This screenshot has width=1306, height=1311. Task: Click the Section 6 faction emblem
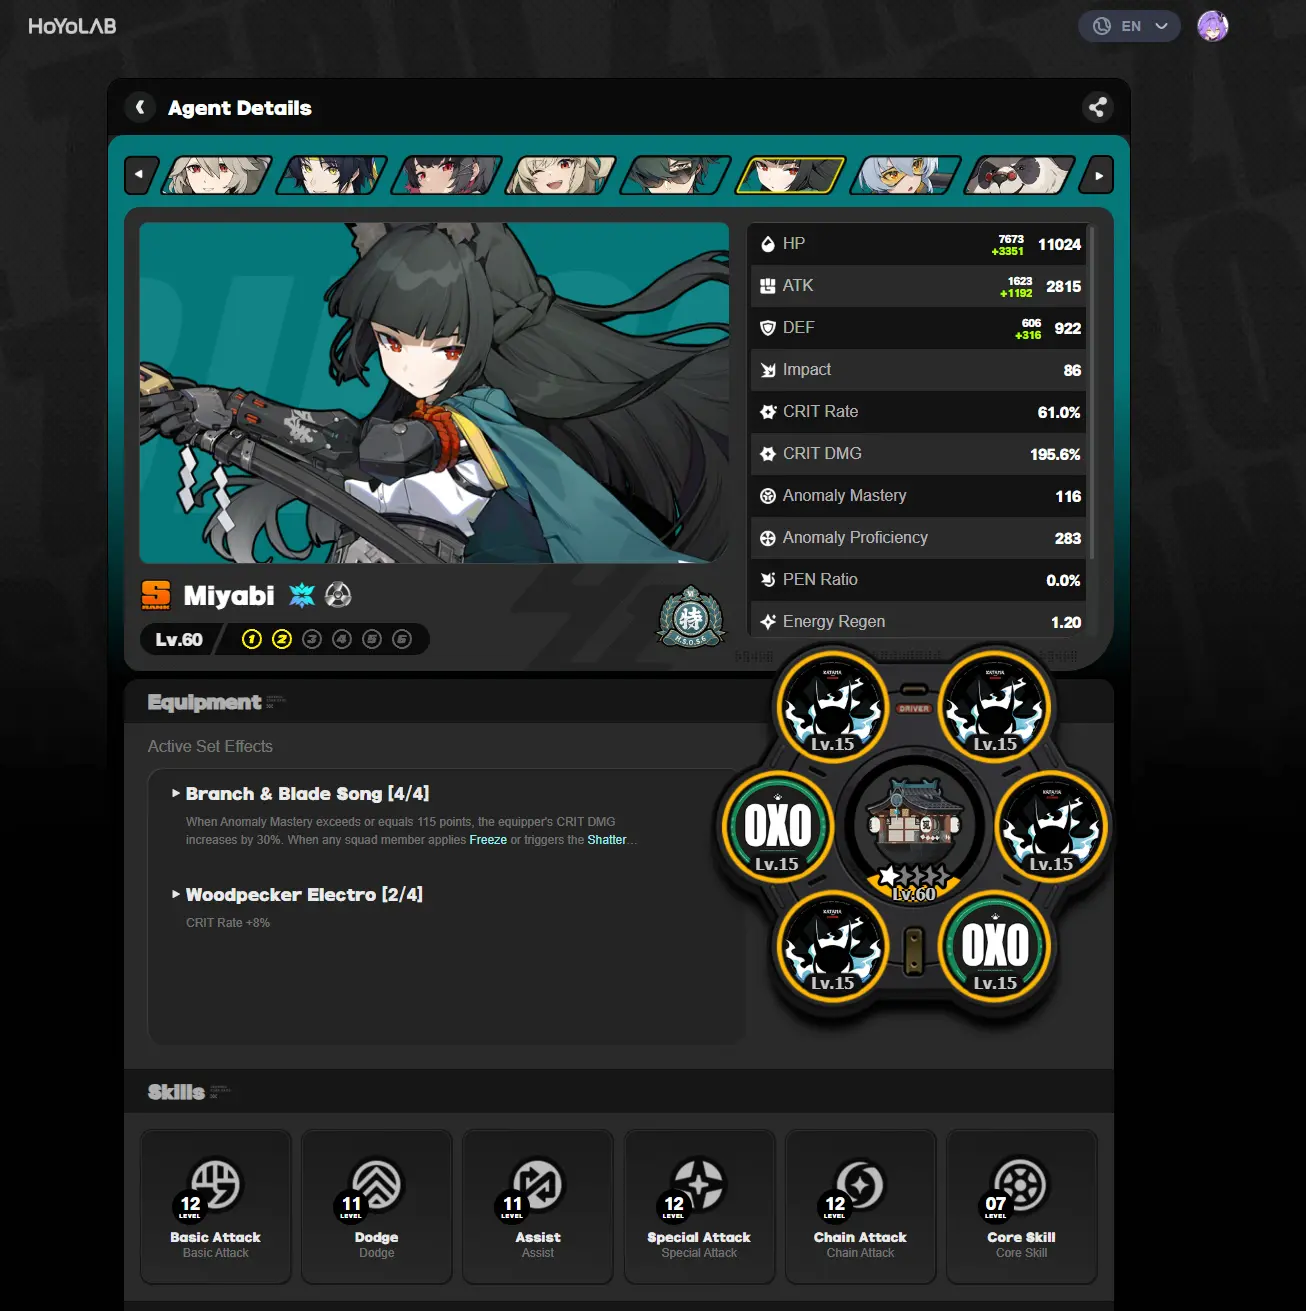(690, 617)
